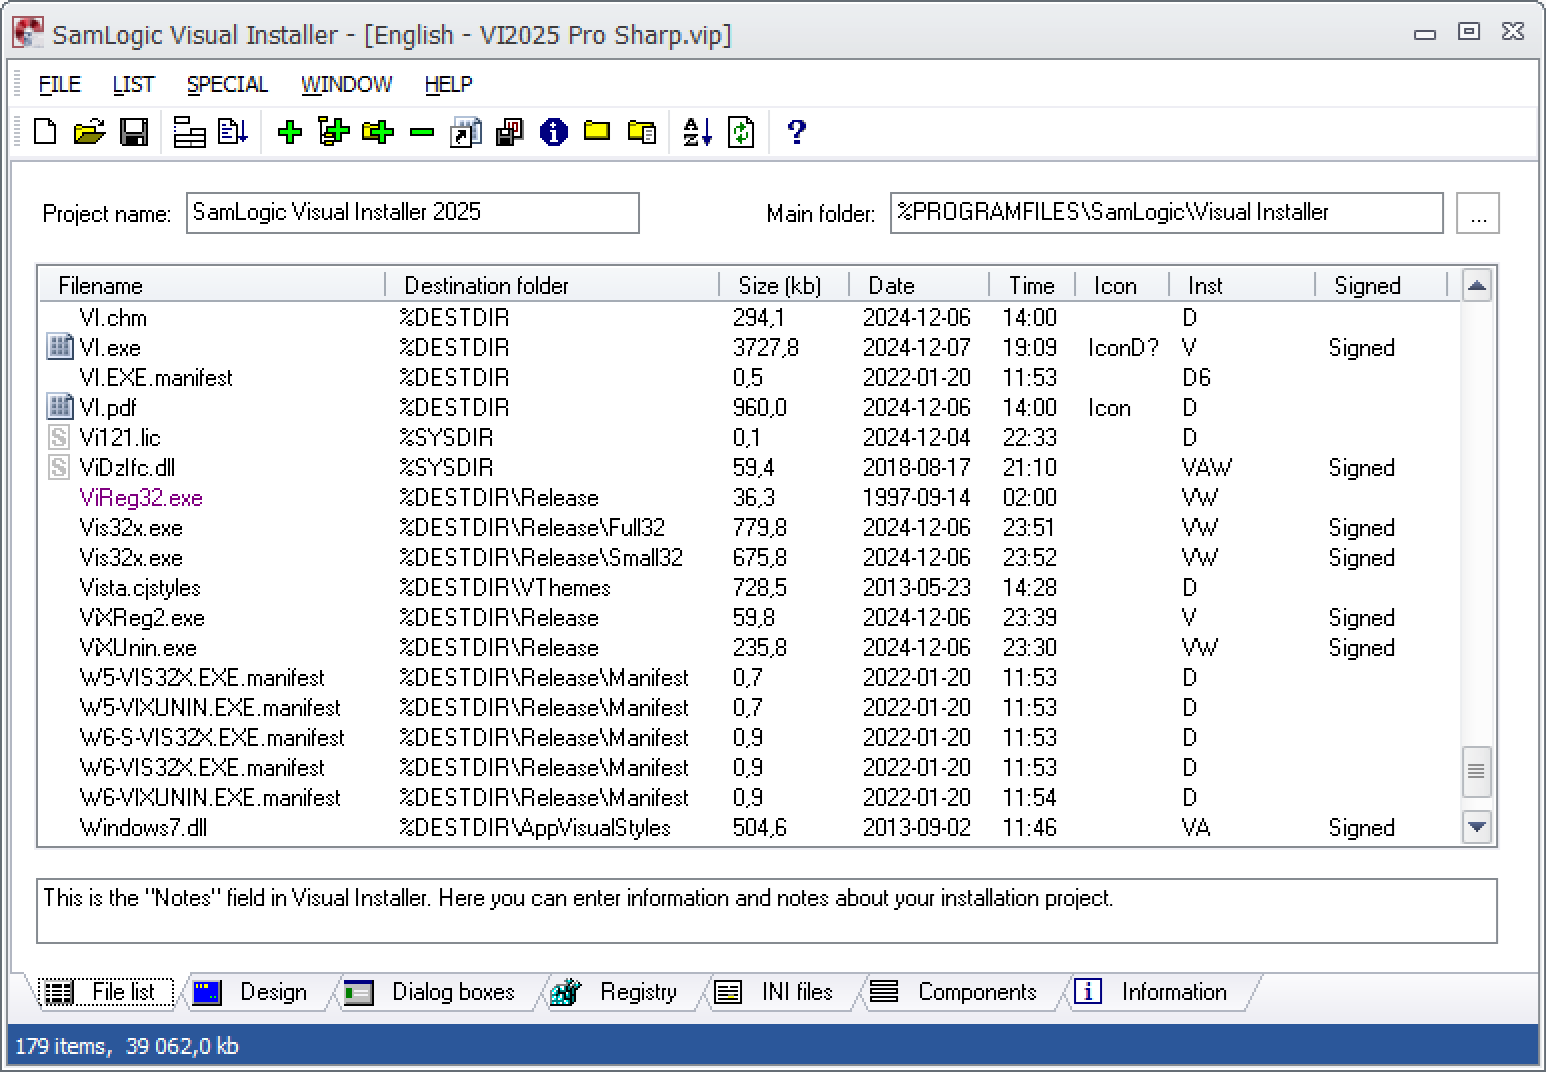Open file info with the blue 'i' icon

click(553, 132)
